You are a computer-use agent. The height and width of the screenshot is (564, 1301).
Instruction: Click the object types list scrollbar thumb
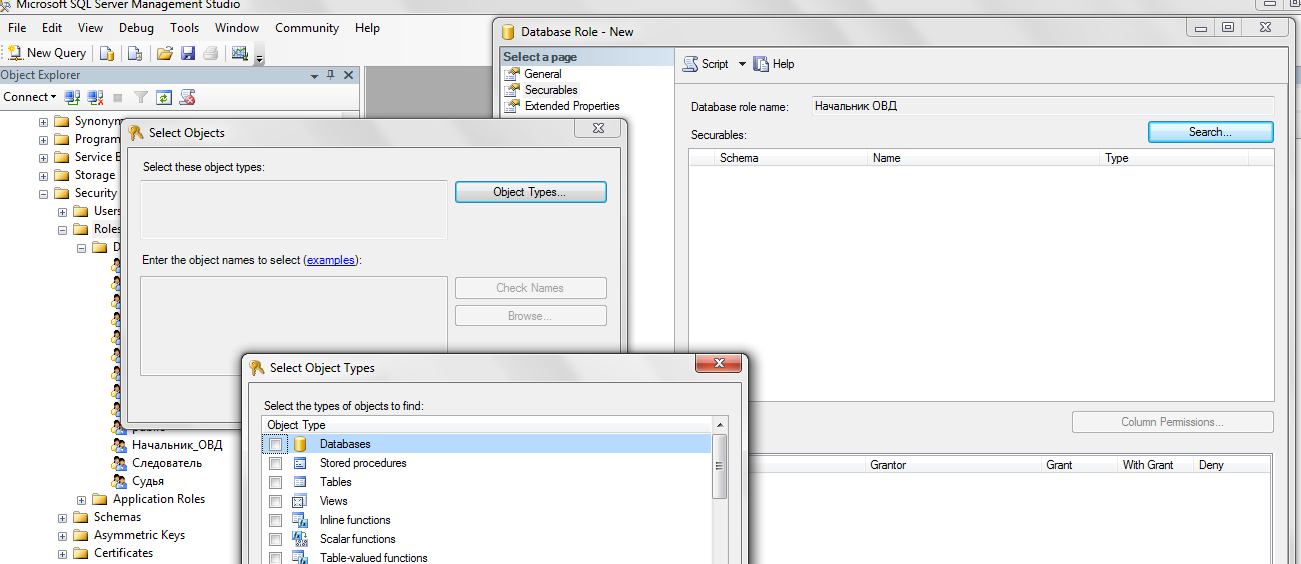tap(719, 465)
